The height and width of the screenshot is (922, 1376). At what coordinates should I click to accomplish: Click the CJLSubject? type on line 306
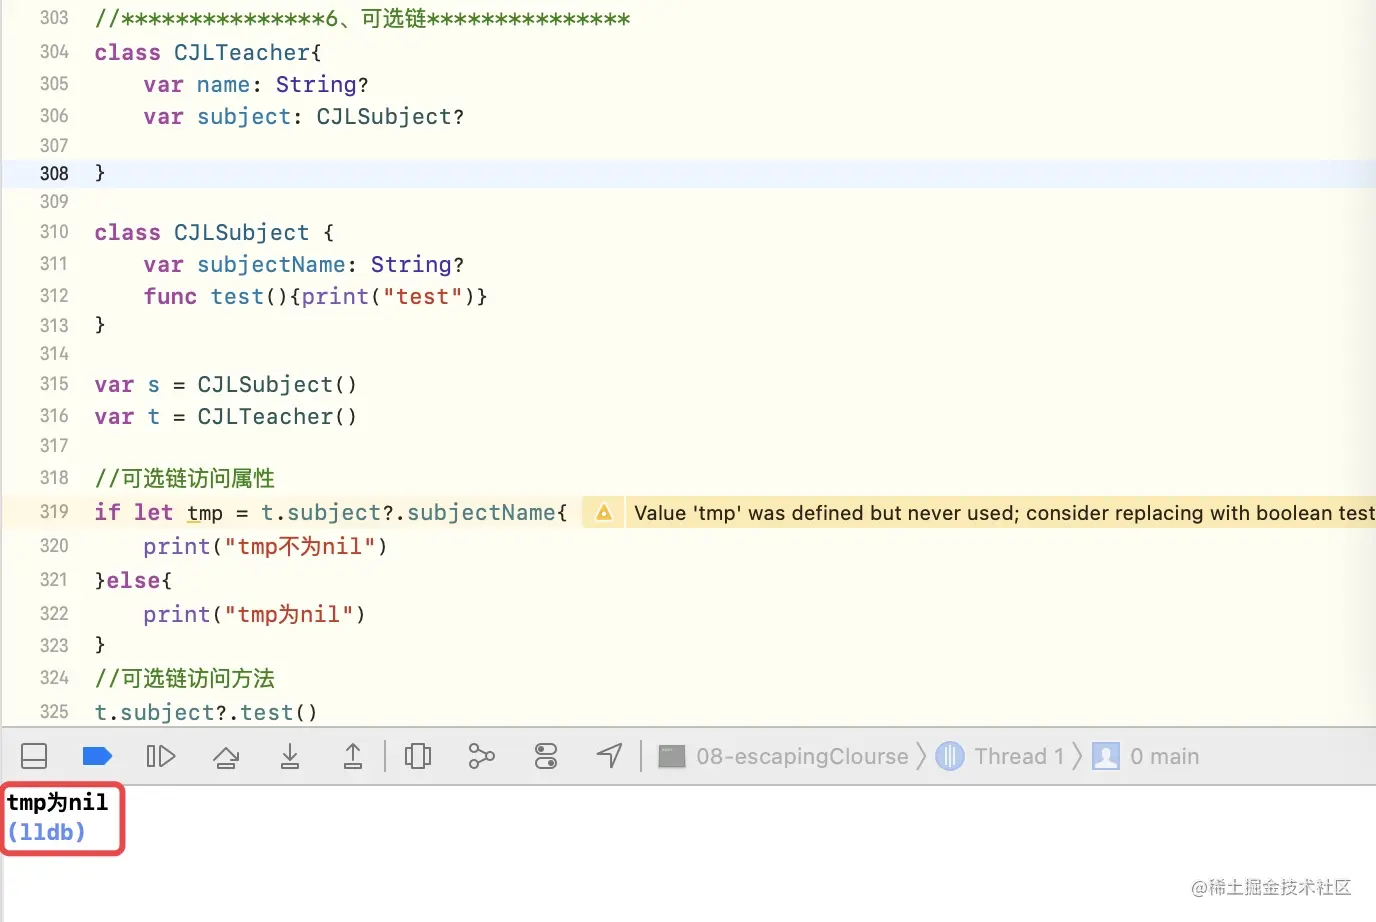[x=390, y=116]
